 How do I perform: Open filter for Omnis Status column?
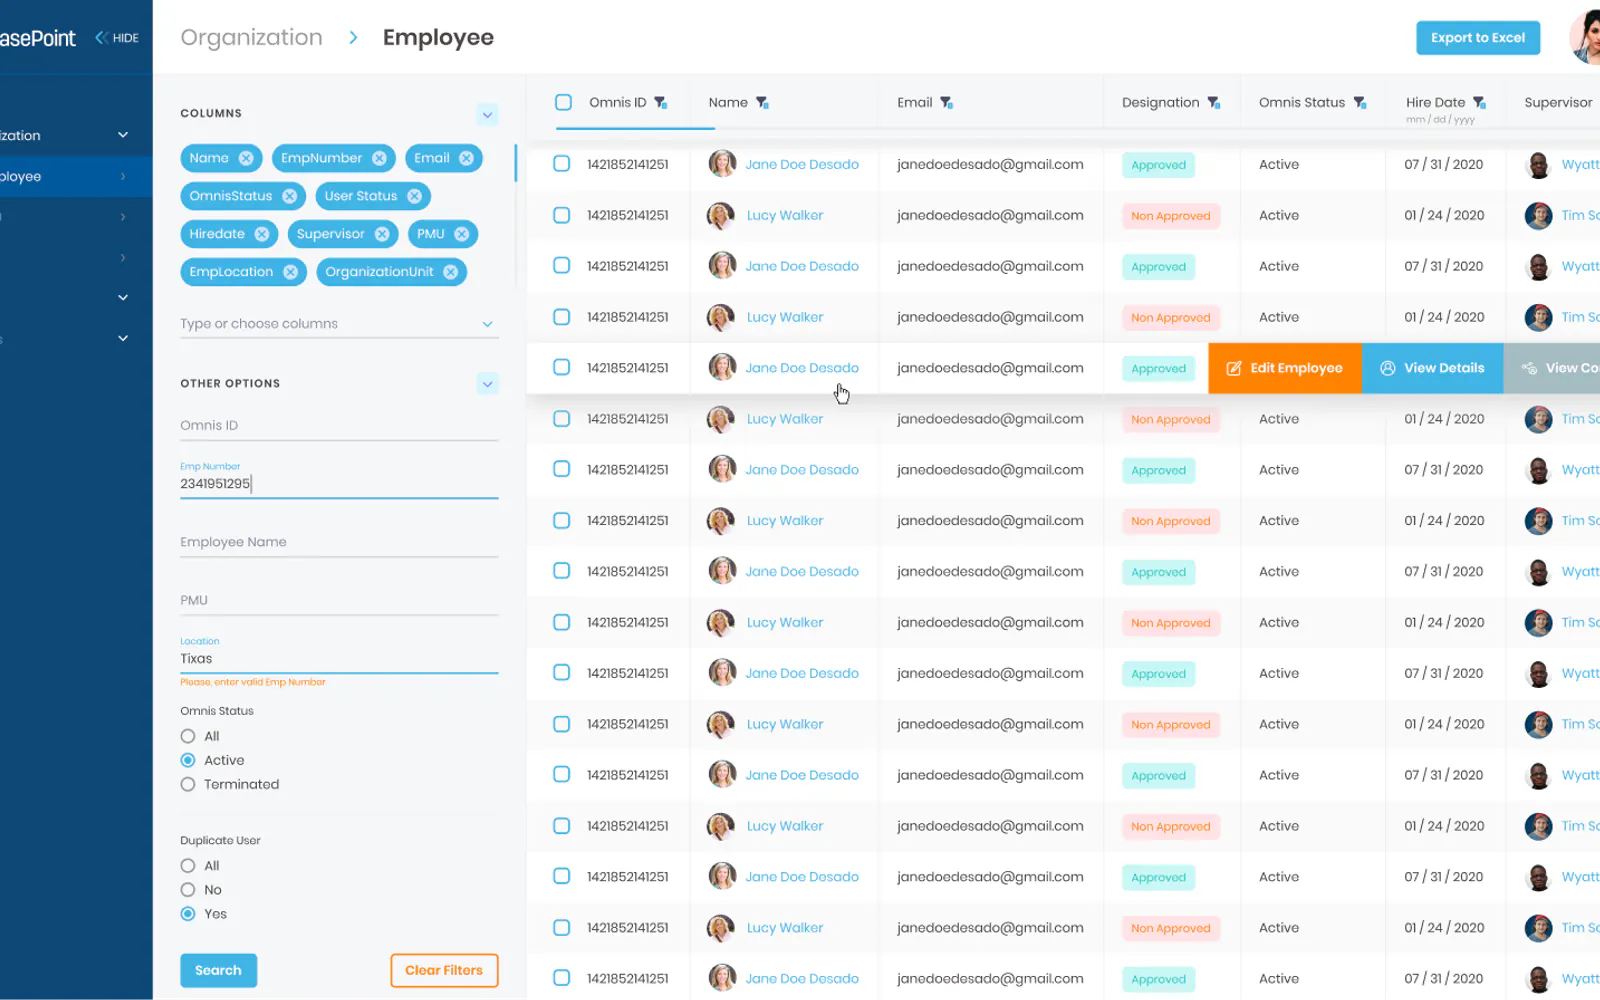pos(1360,103)
